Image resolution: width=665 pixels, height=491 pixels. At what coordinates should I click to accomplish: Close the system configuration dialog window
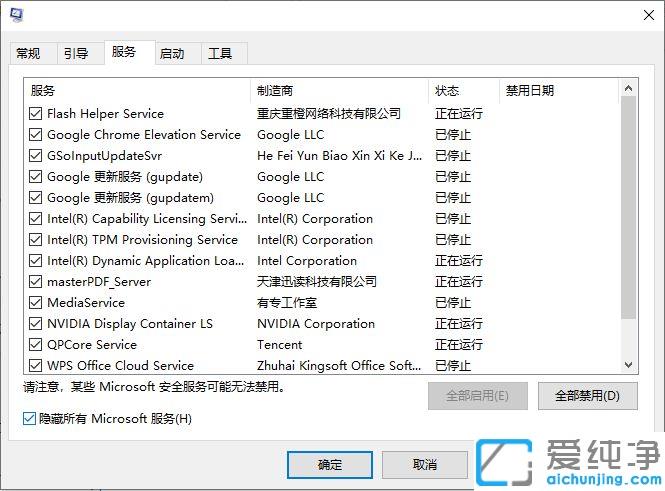648,14
